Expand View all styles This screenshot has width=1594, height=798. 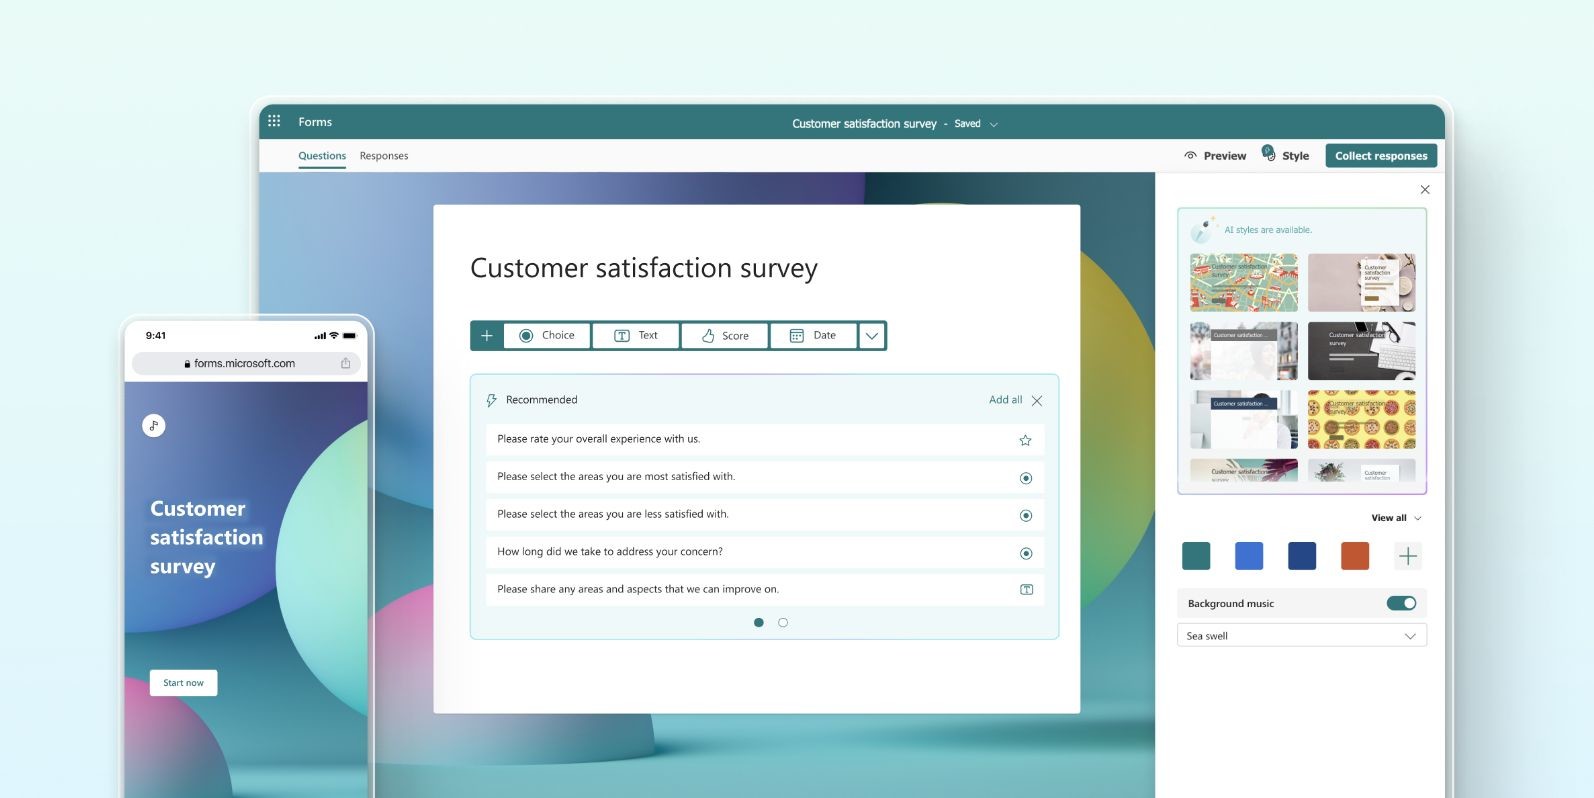1395,518
